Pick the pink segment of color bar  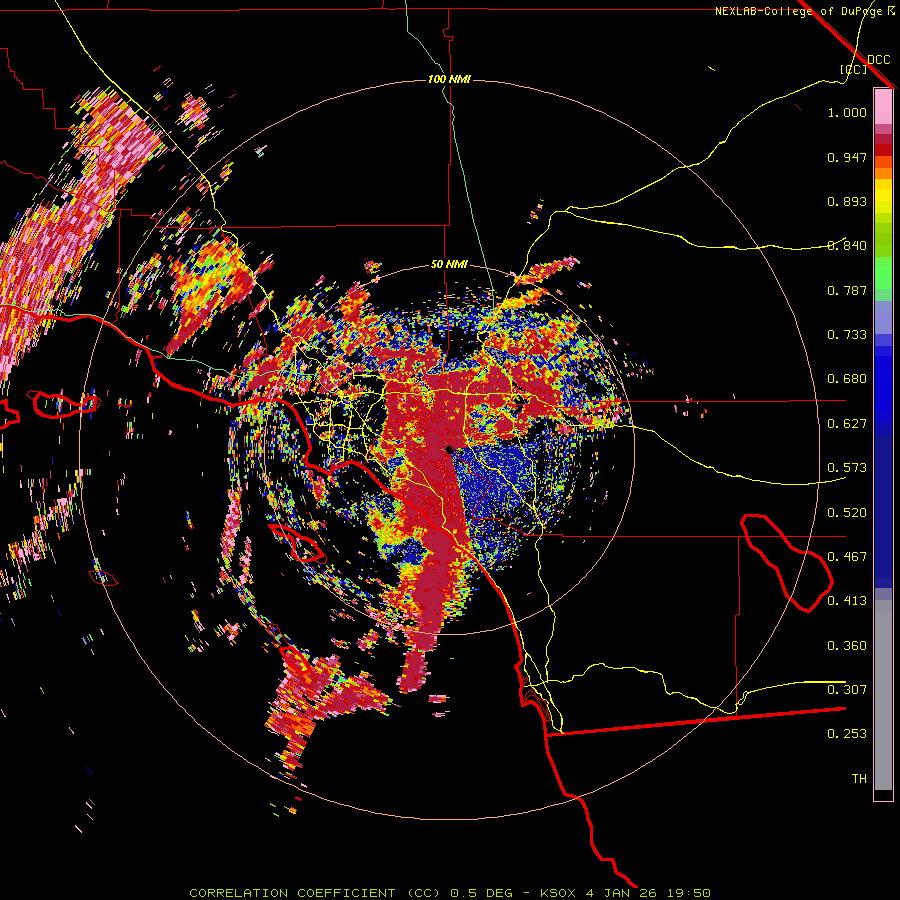tap(883, 106)
